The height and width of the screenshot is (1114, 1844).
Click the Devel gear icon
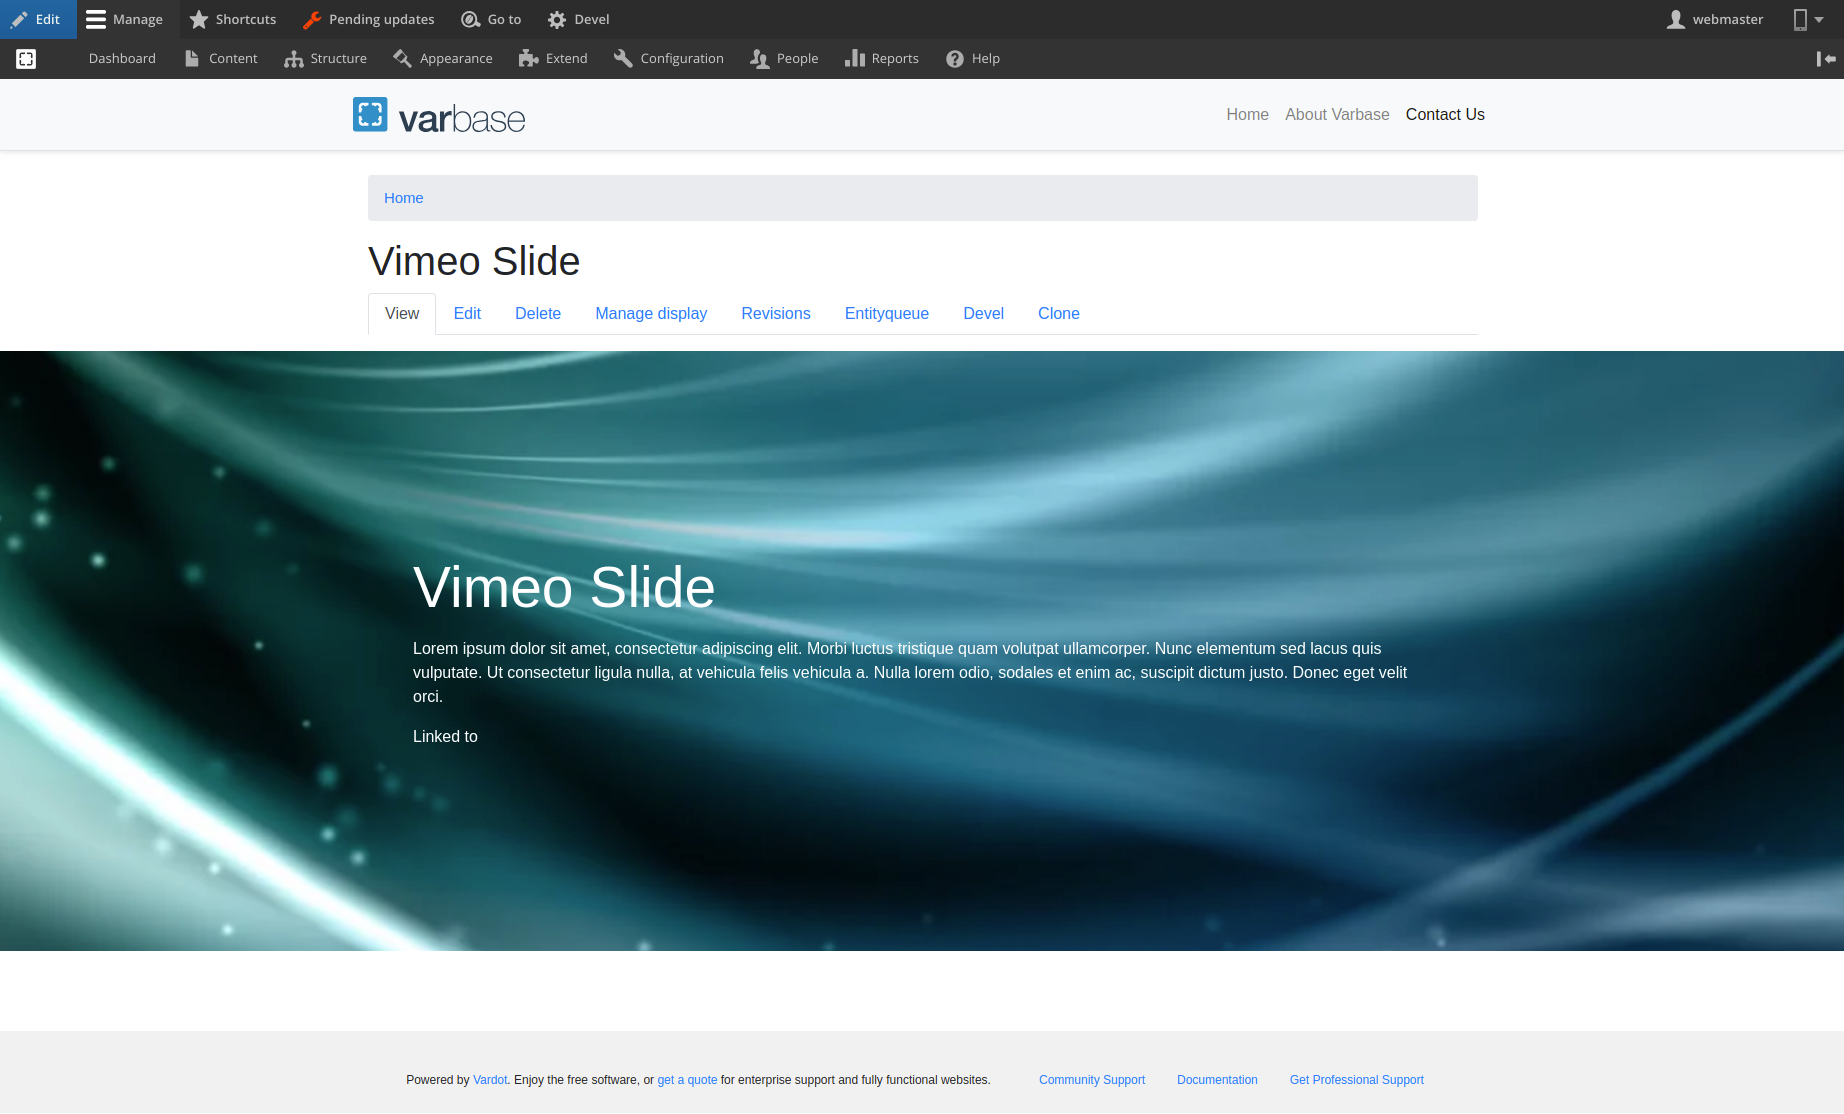(556, 18)
